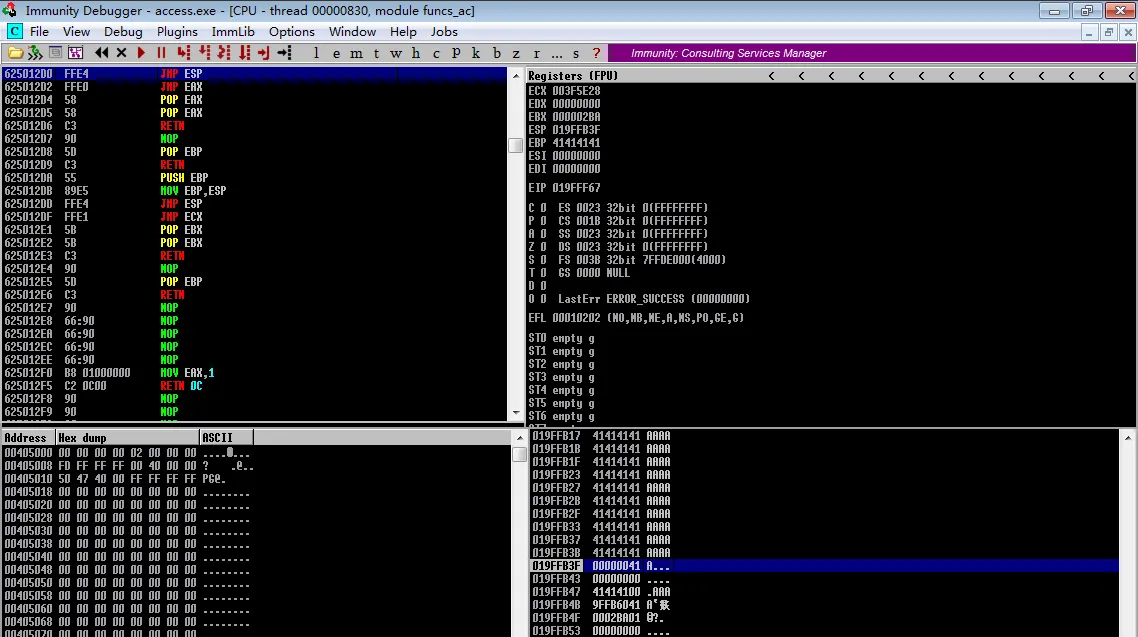Open the Jobs menu
Screen dimensions: 1138x637
coord(444,31)
